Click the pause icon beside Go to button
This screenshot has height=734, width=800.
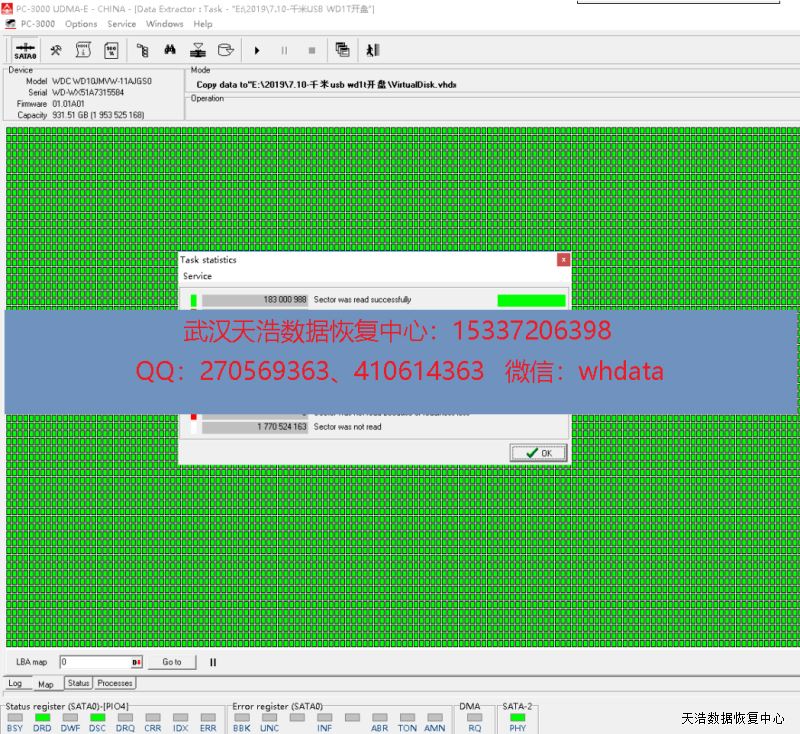click(x=213, y=662)
